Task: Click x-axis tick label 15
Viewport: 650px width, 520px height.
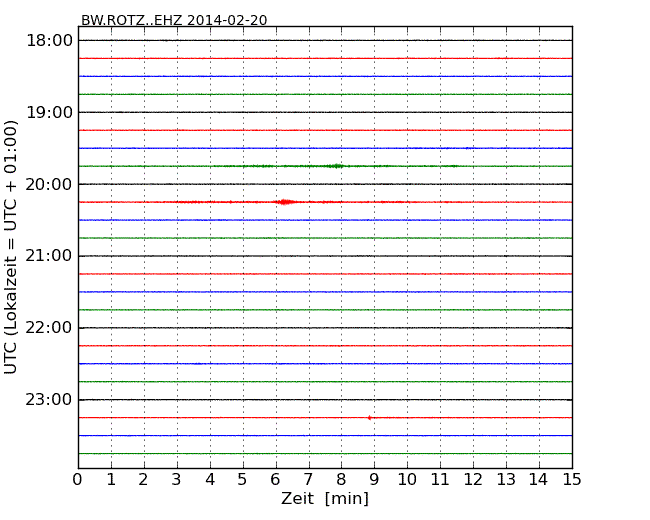Action: pyautogui.click(x=572, y=479)
